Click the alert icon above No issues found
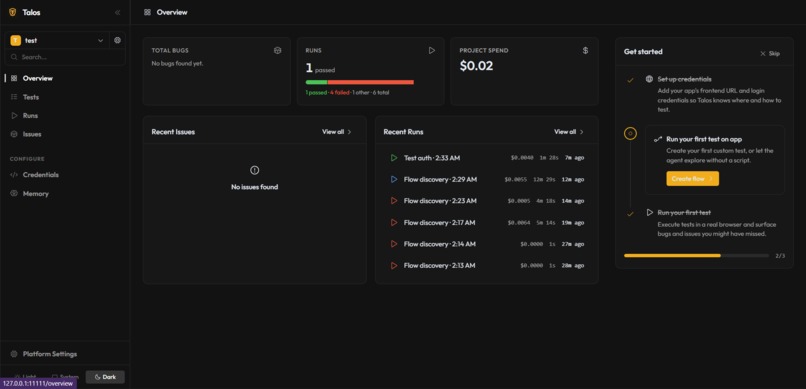Screen dimensions: 806x389 tap(254, 170)
